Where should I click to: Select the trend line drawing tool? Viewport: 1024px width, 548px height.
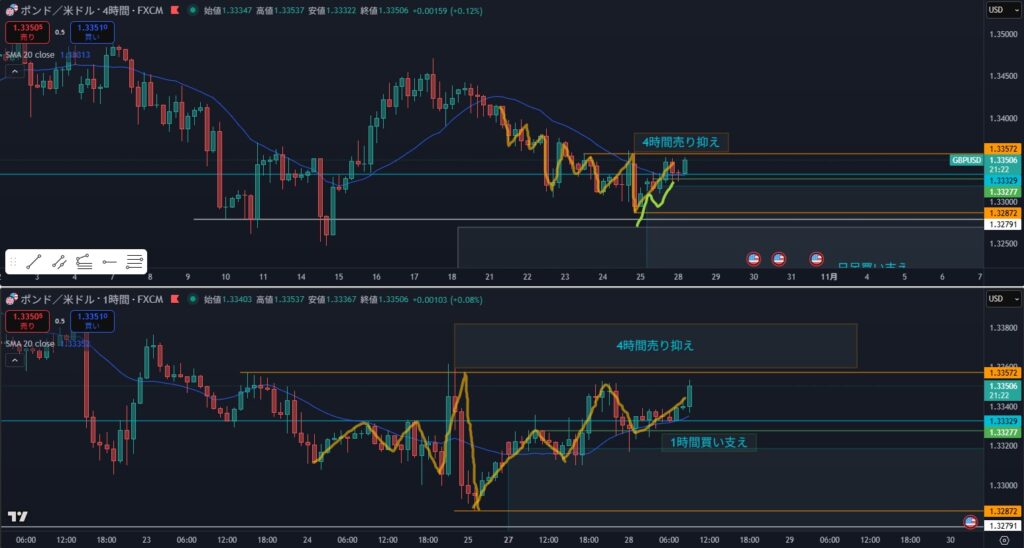coord(33,262)
